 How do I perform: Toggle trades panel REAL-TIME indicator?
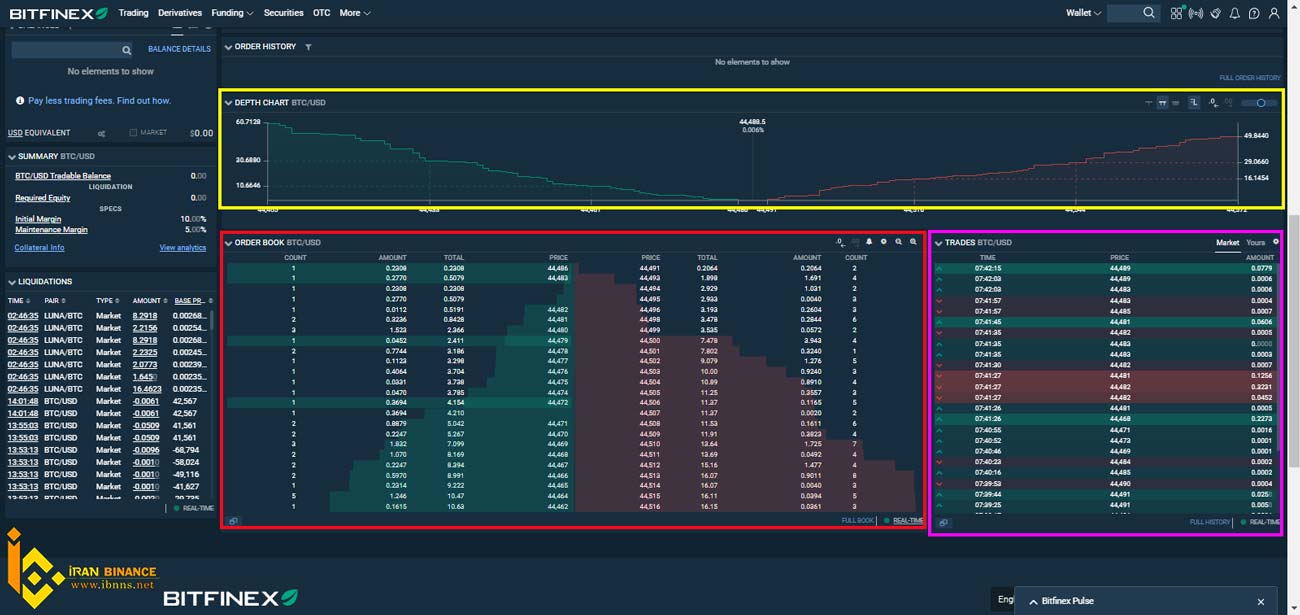1260,522
